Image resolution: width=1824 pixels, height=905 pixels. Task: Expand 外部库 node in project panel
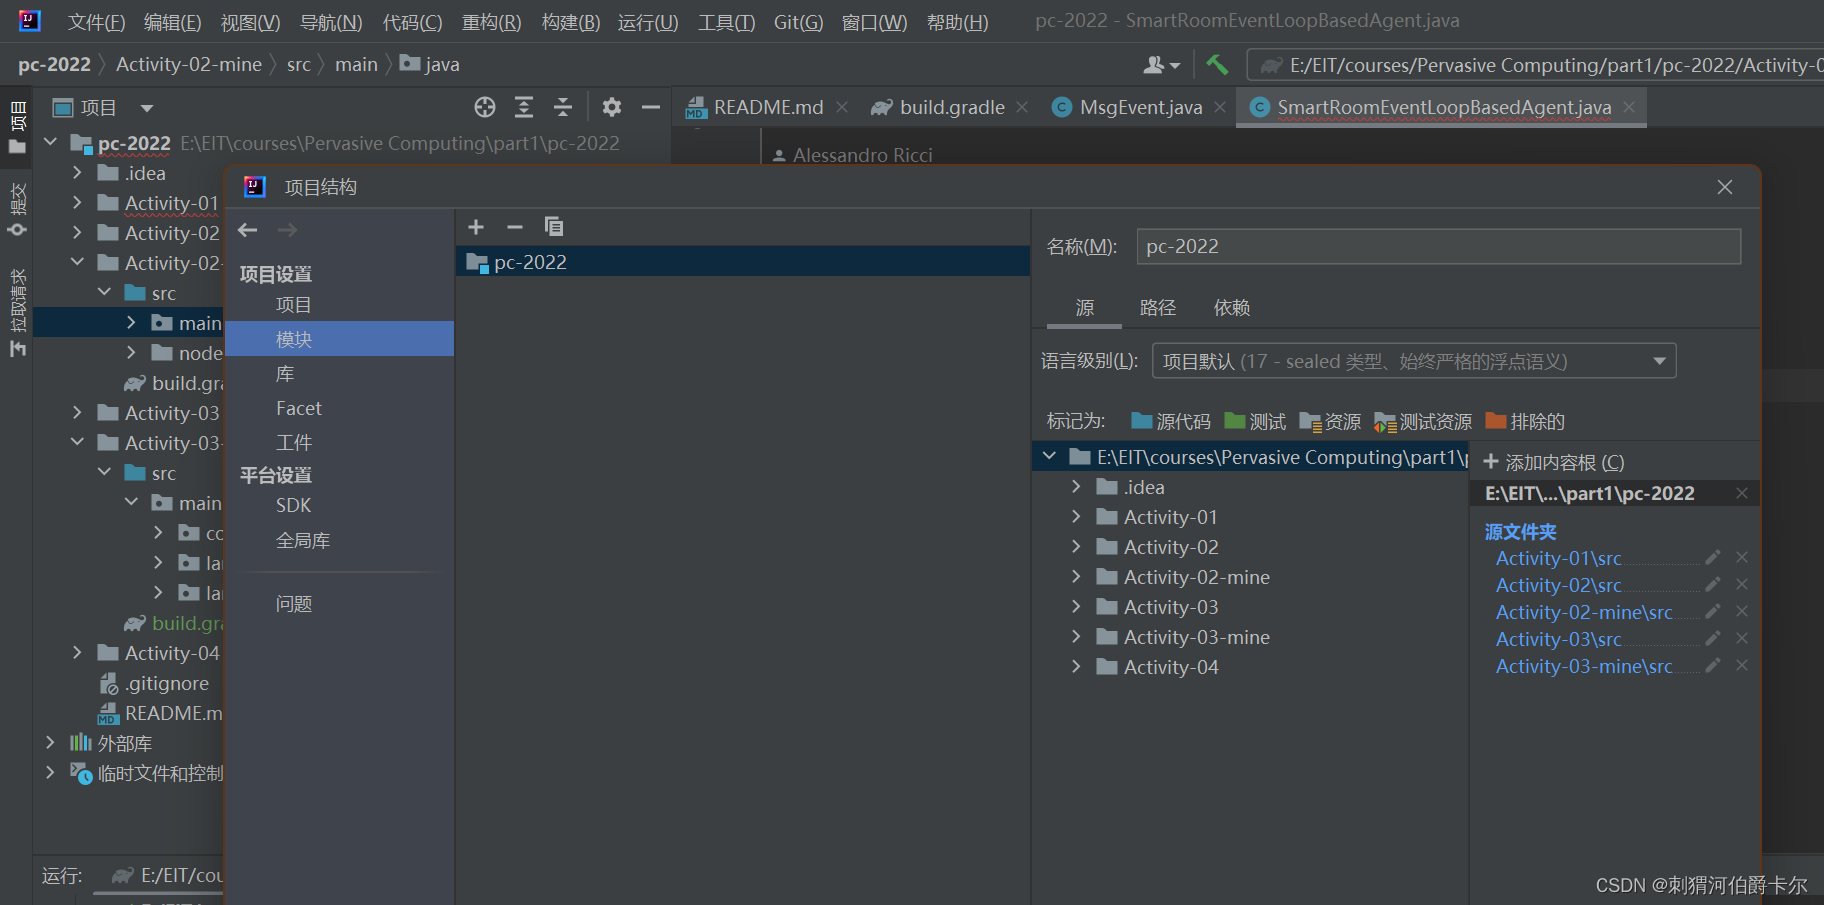tap(50, 743)
